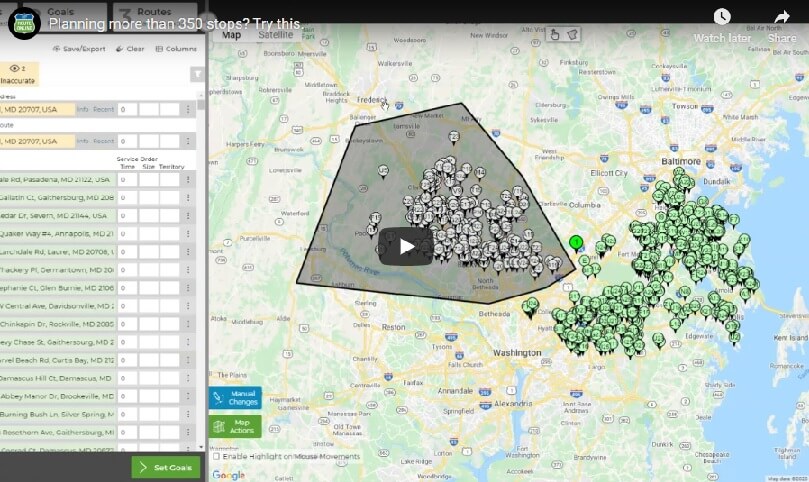Select the Damascus Hill Ct address row
809x482 pixels.
tap(58, 378)
